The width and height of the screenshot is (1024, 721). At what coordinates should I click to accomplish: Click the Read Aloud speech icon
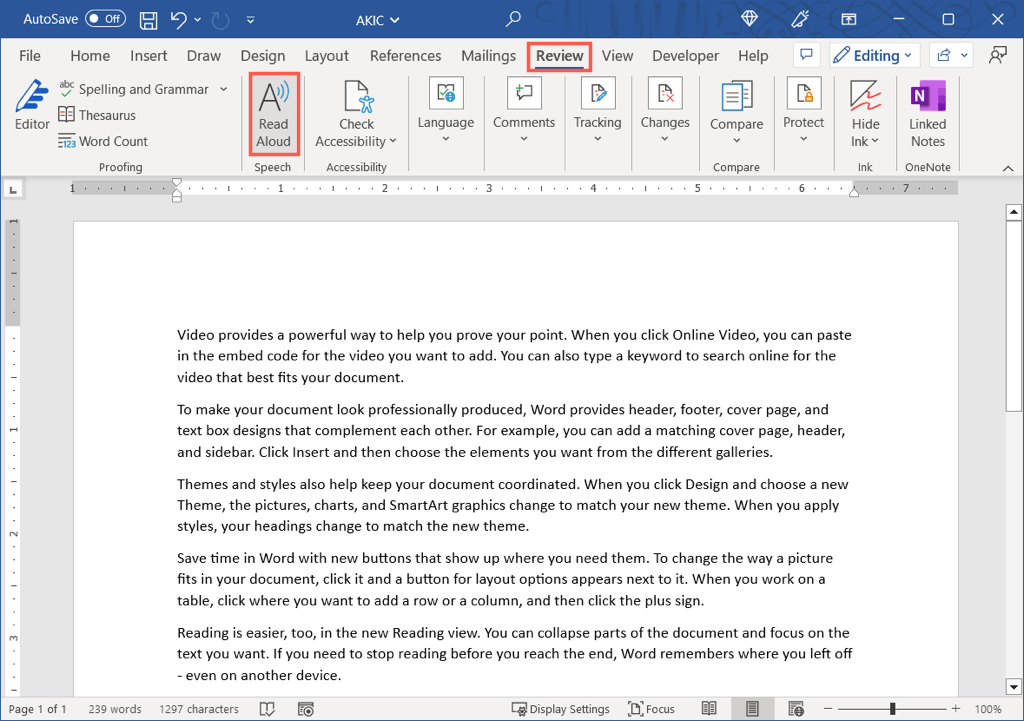[x=272, y=99]
